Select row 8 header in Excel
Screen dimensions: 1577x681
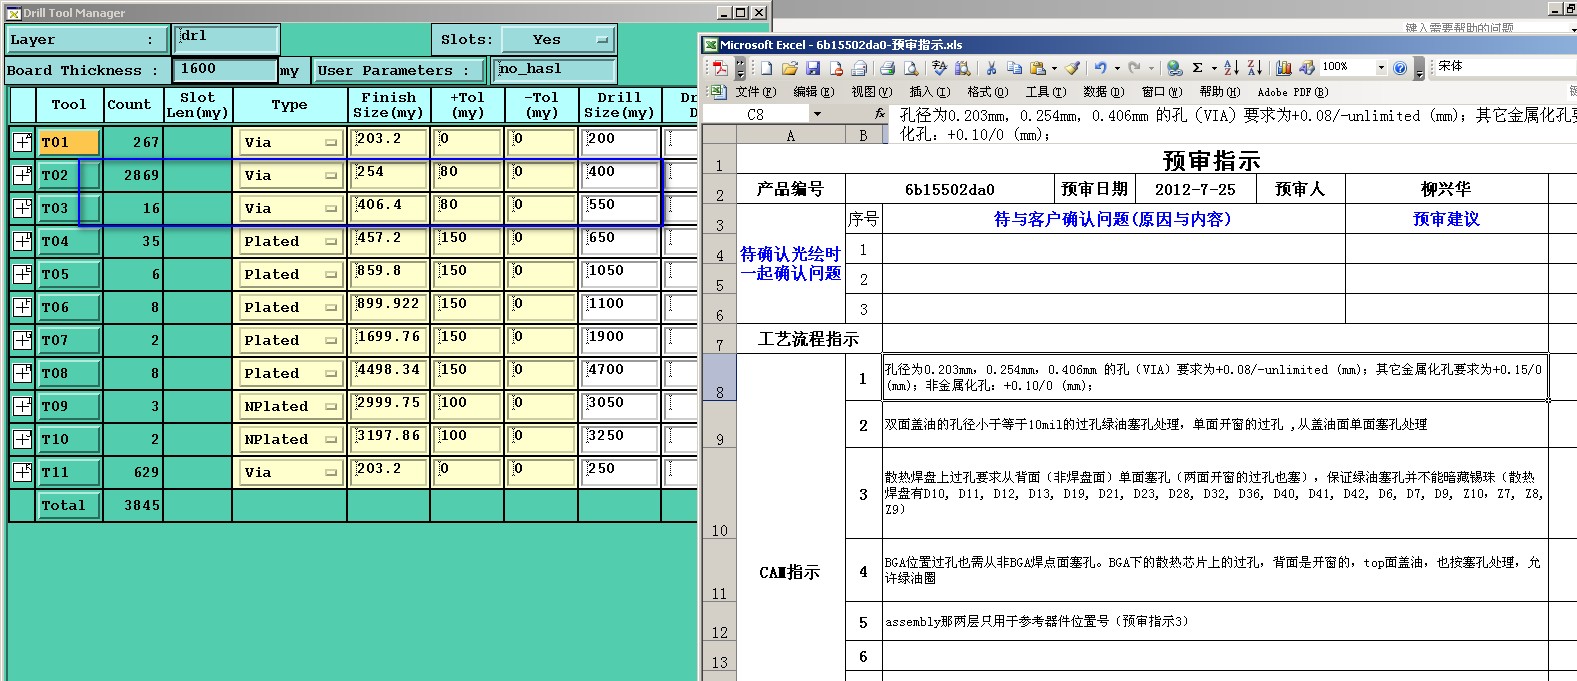tap(719, 377)
